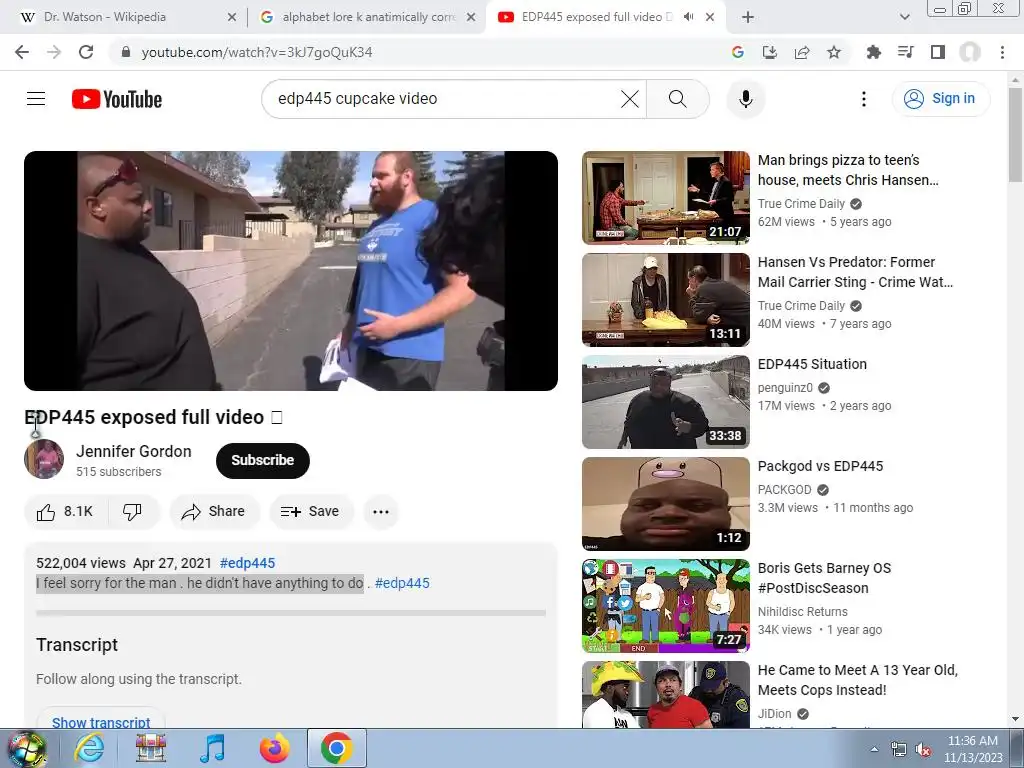Show hidden system tray icons arrow

(x=874, y=749)
